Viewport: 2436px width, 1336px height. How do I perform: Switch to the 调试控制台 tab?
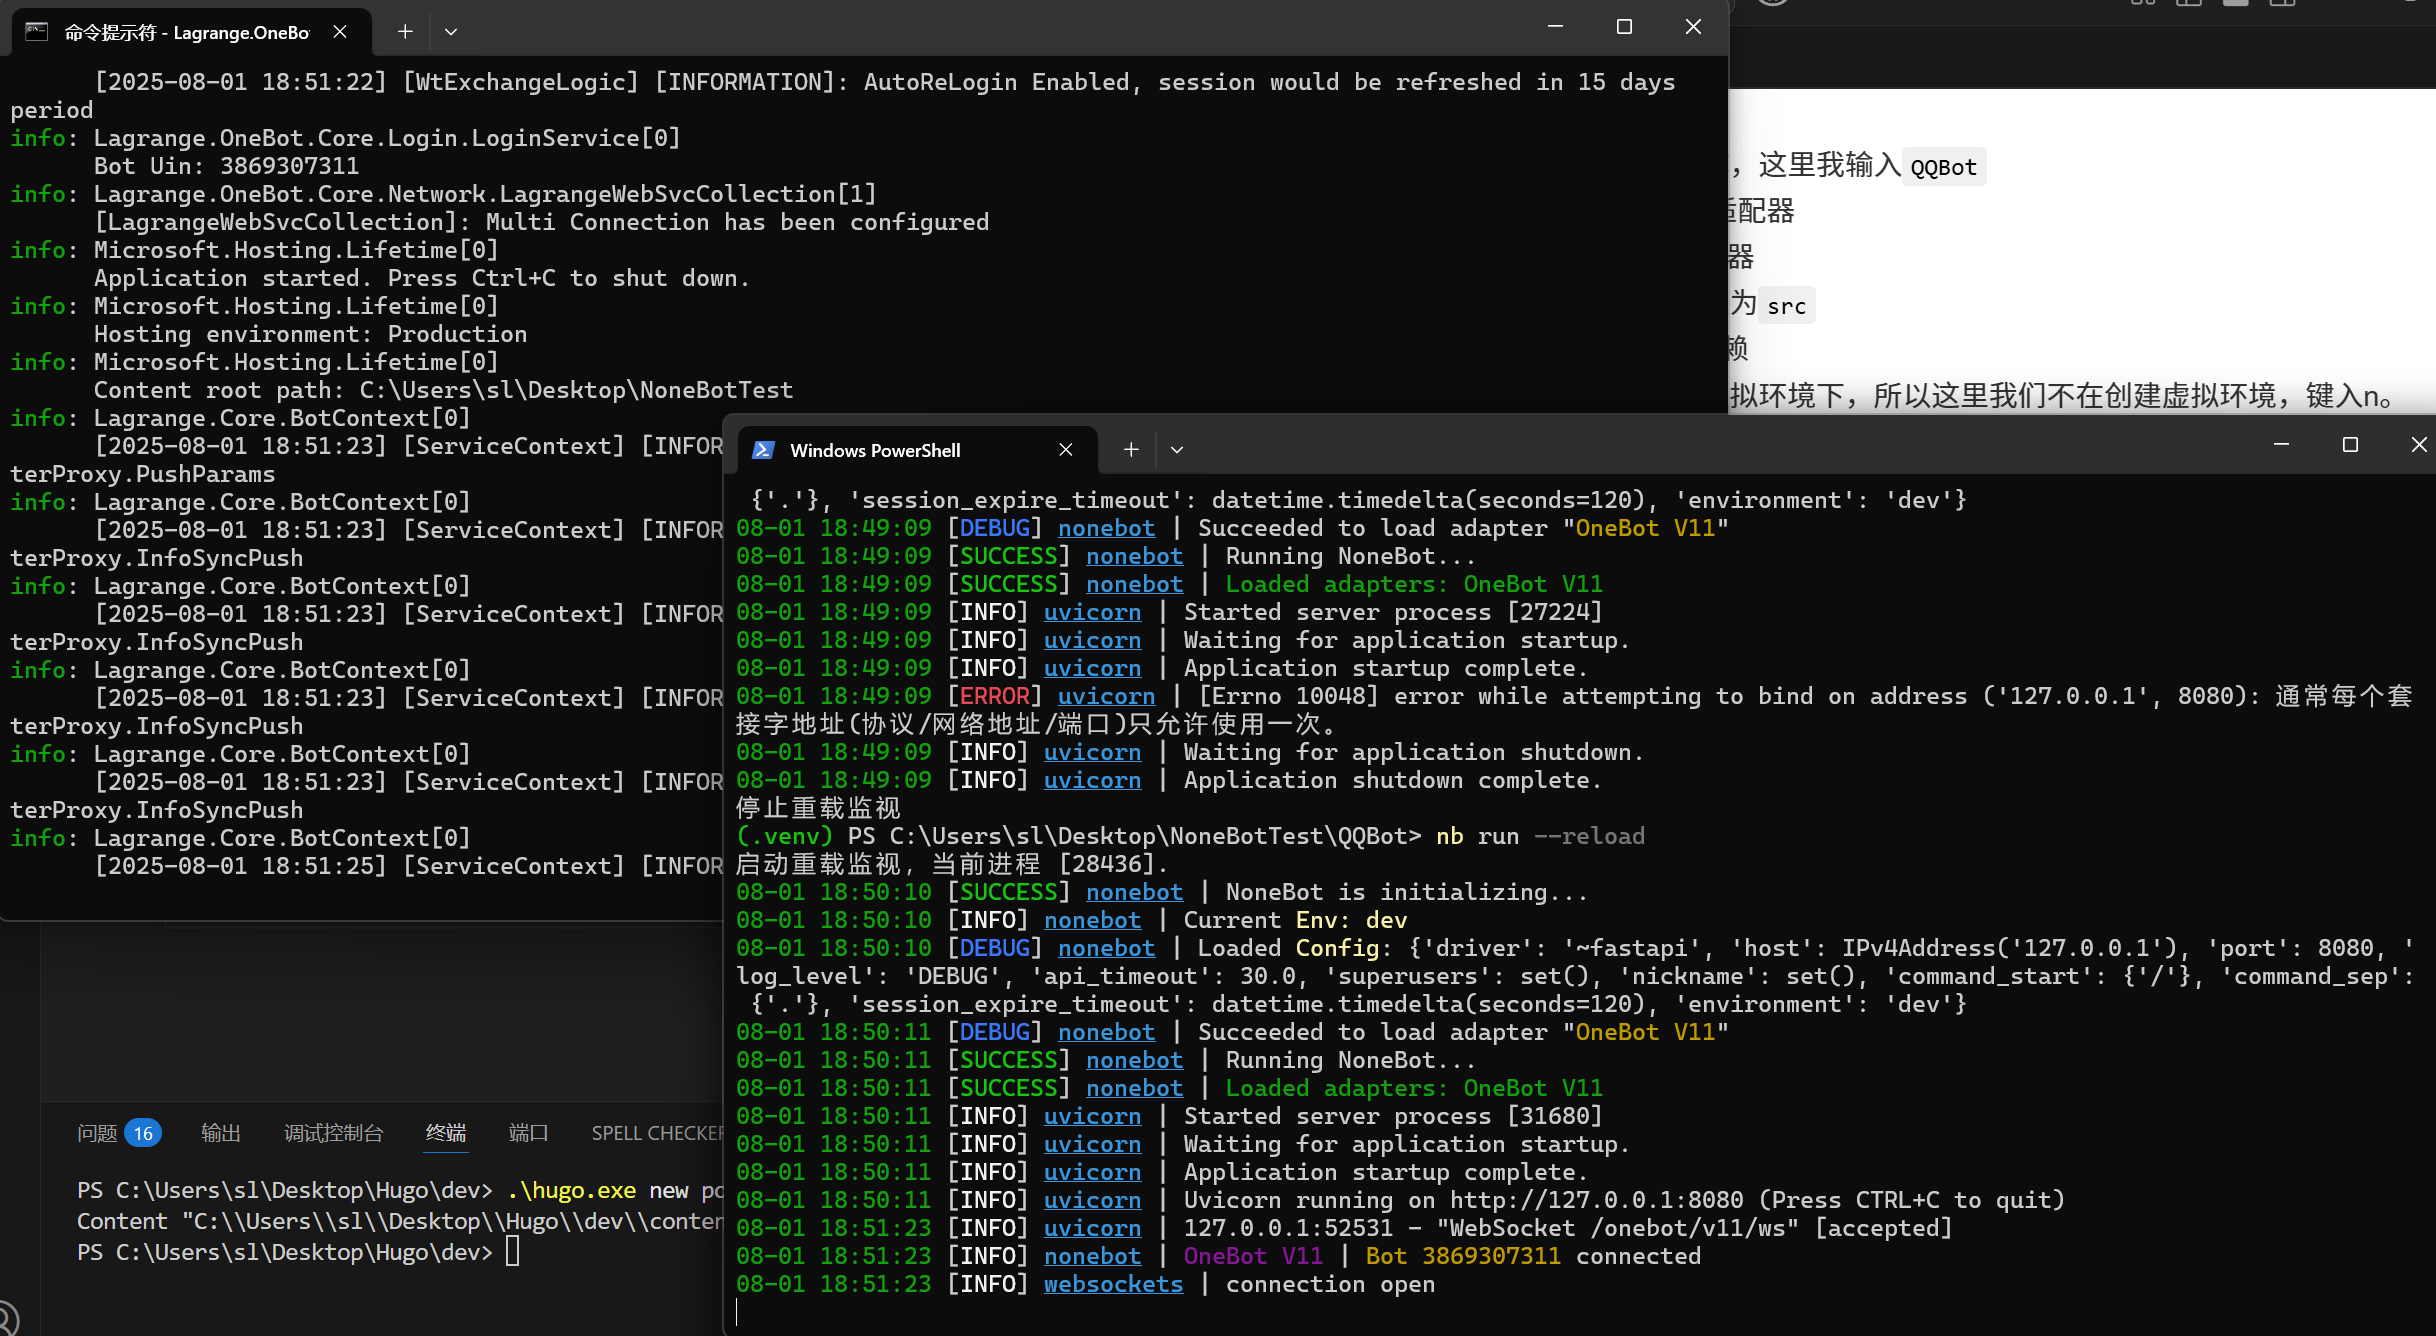click(333, 1133)
